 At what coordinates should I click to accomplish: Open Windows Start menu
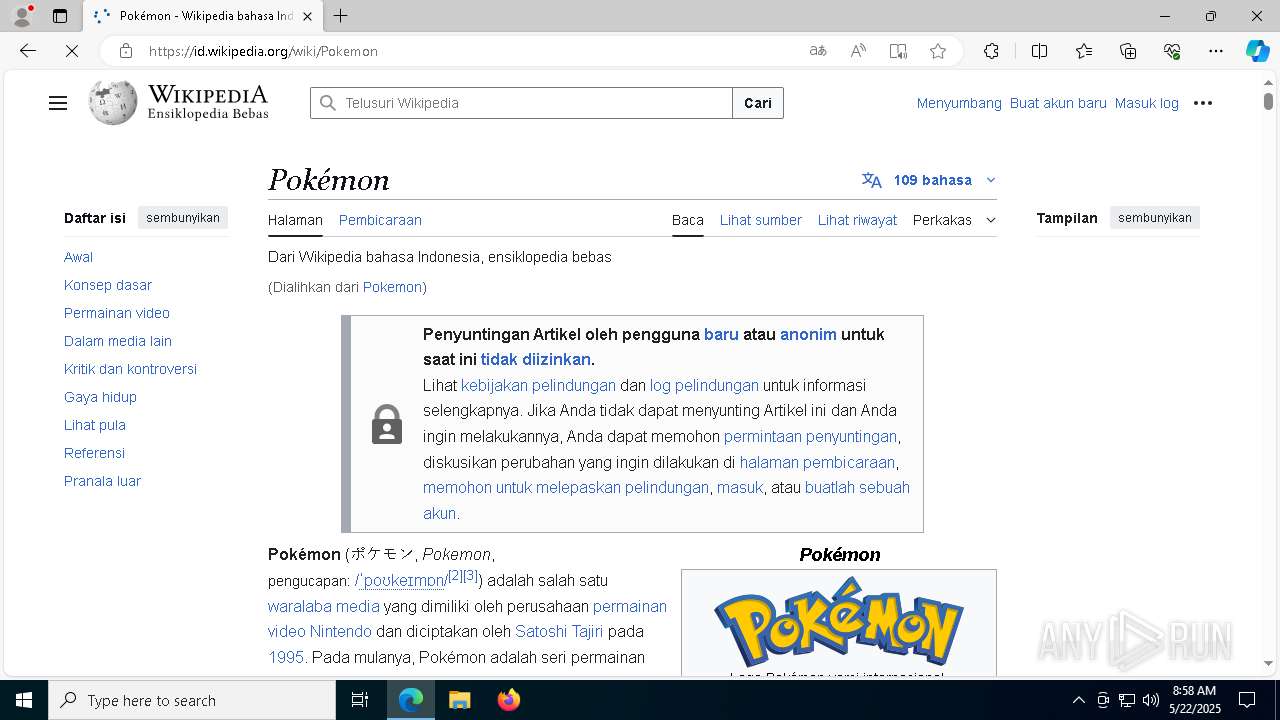pyautogui.click(x=24, y=700)
